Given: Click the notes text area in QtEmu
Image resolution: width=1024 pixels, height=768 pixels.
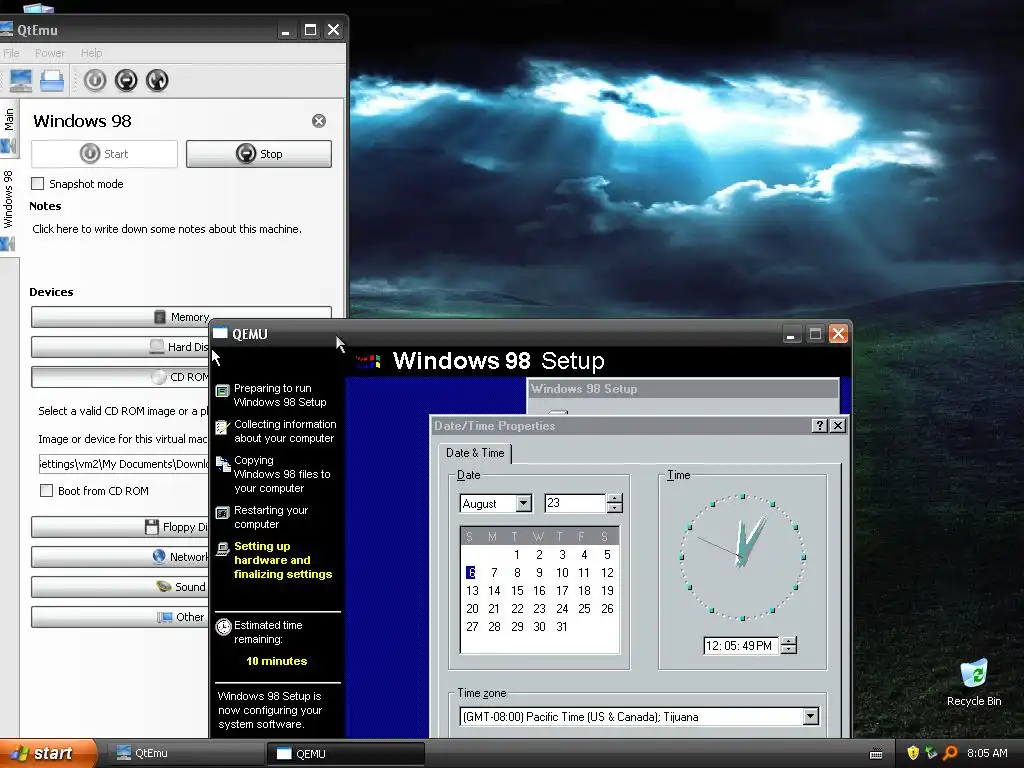Looking at the screenshot, I should click(x=167, y=229).
